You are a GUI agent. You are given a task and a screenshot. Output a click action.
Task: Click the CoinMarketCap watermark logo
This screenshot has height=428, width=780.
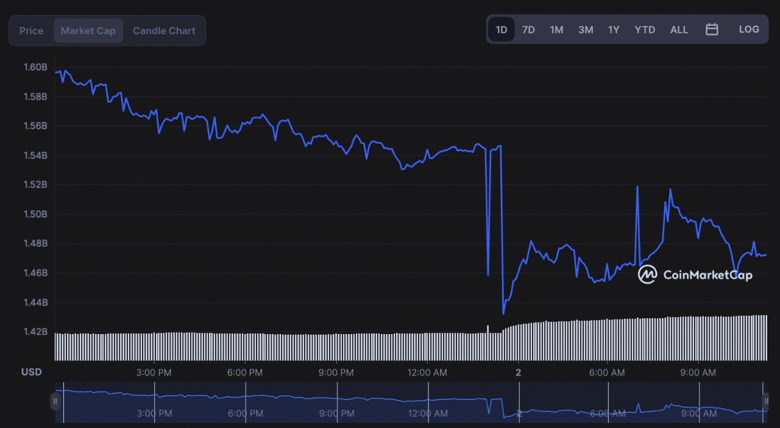point(695,274)
